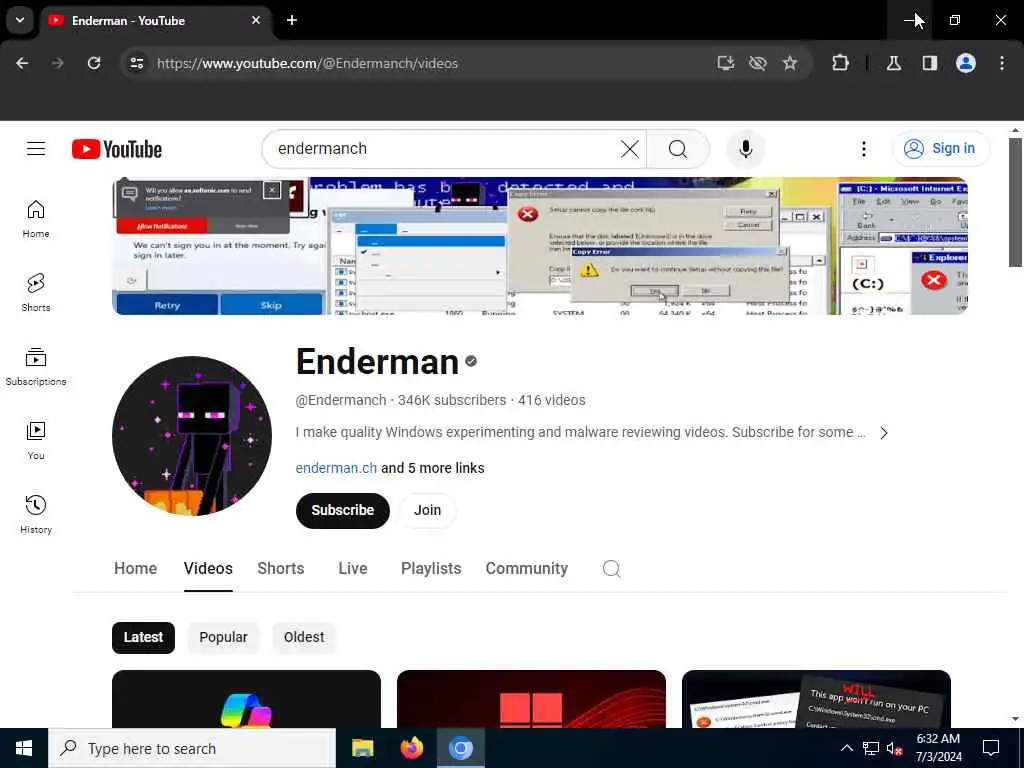Image resolution: width=1024 pixels, height=768 pixels.
Task: Open YouTube settings three-dot menu
Action: pos(863,149)
